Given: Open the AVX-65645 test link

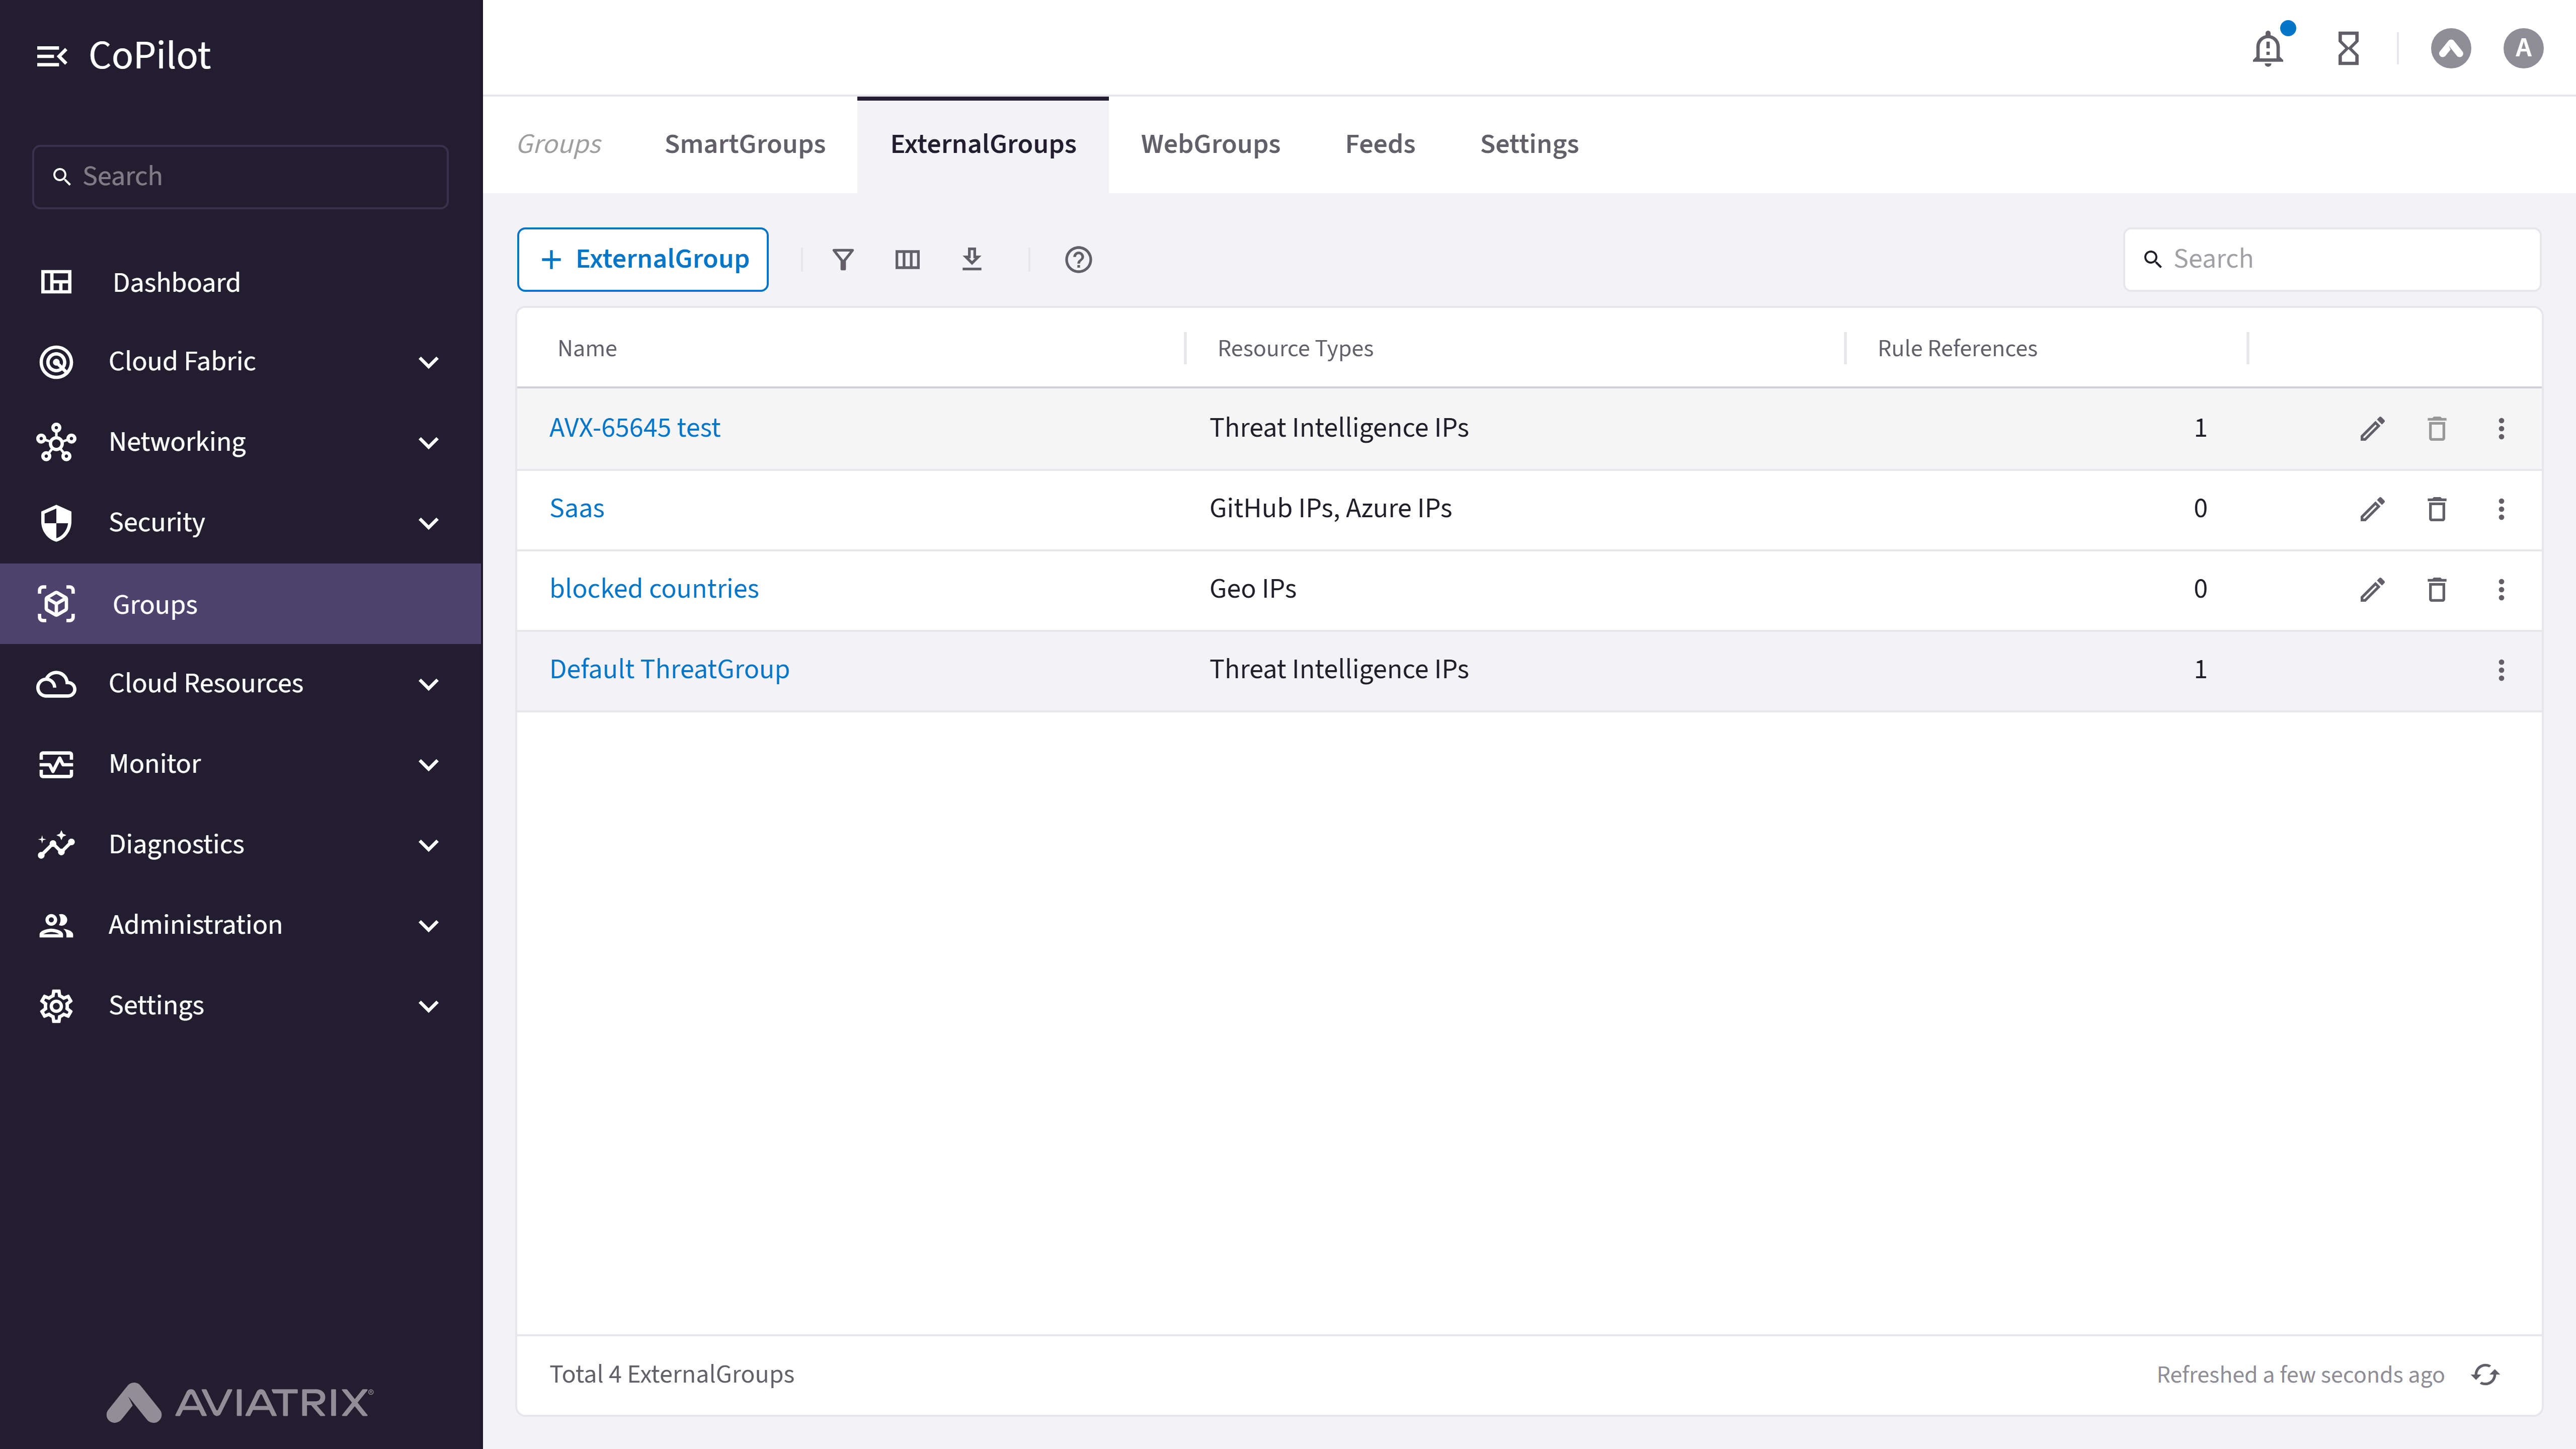Looking at the screenshot, I should [x=635, y=429].
